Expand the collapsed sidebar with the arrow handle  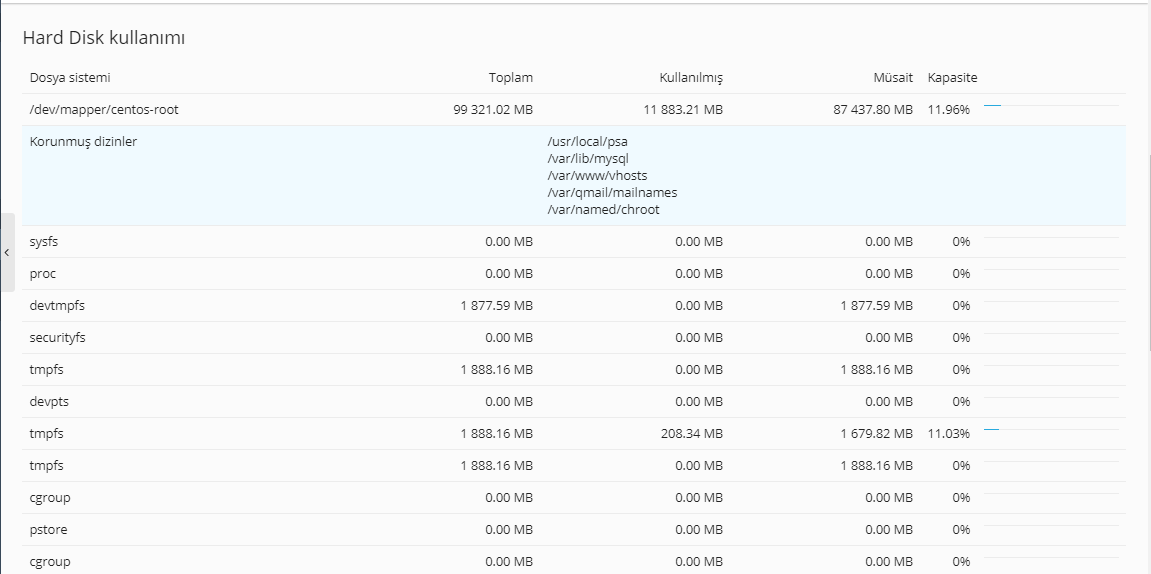point(7,252)
